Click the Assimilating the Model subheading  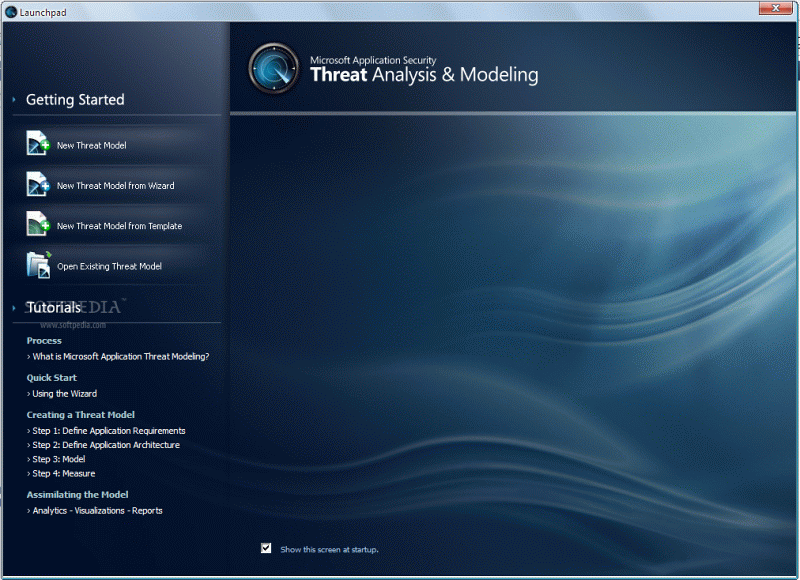pyautogui.click(x=77, y=495)
